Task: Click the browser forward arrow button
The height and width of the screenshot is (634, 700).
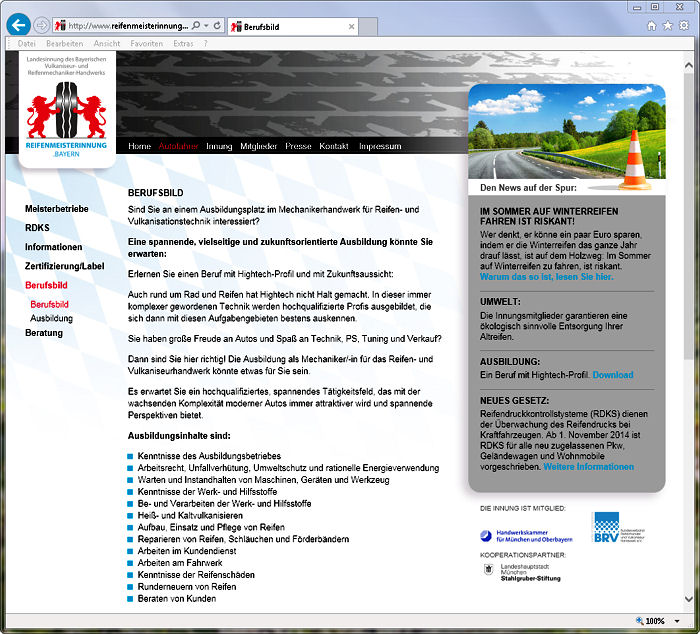Action: coord(41,25)
